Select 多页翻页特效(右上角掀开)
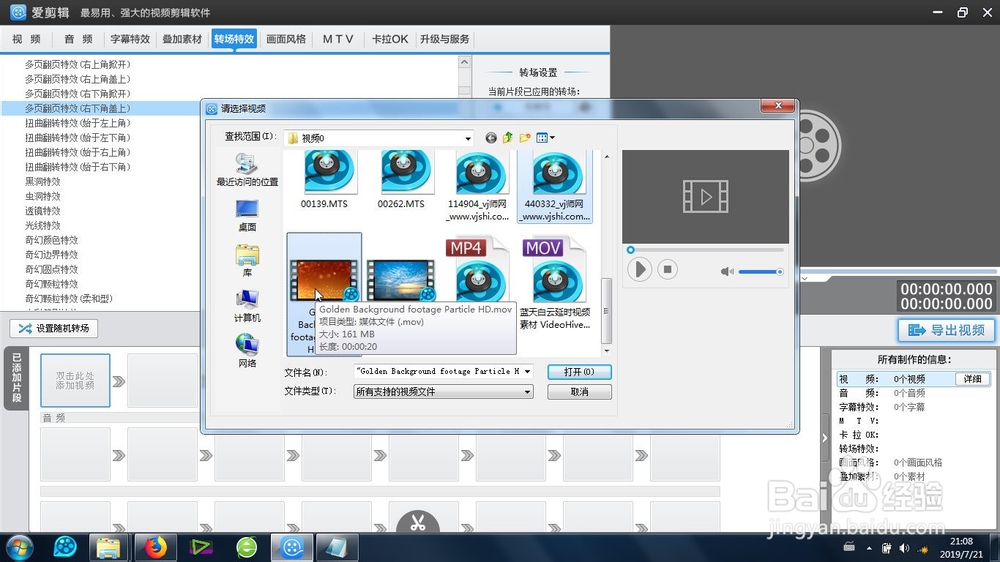 78,64
